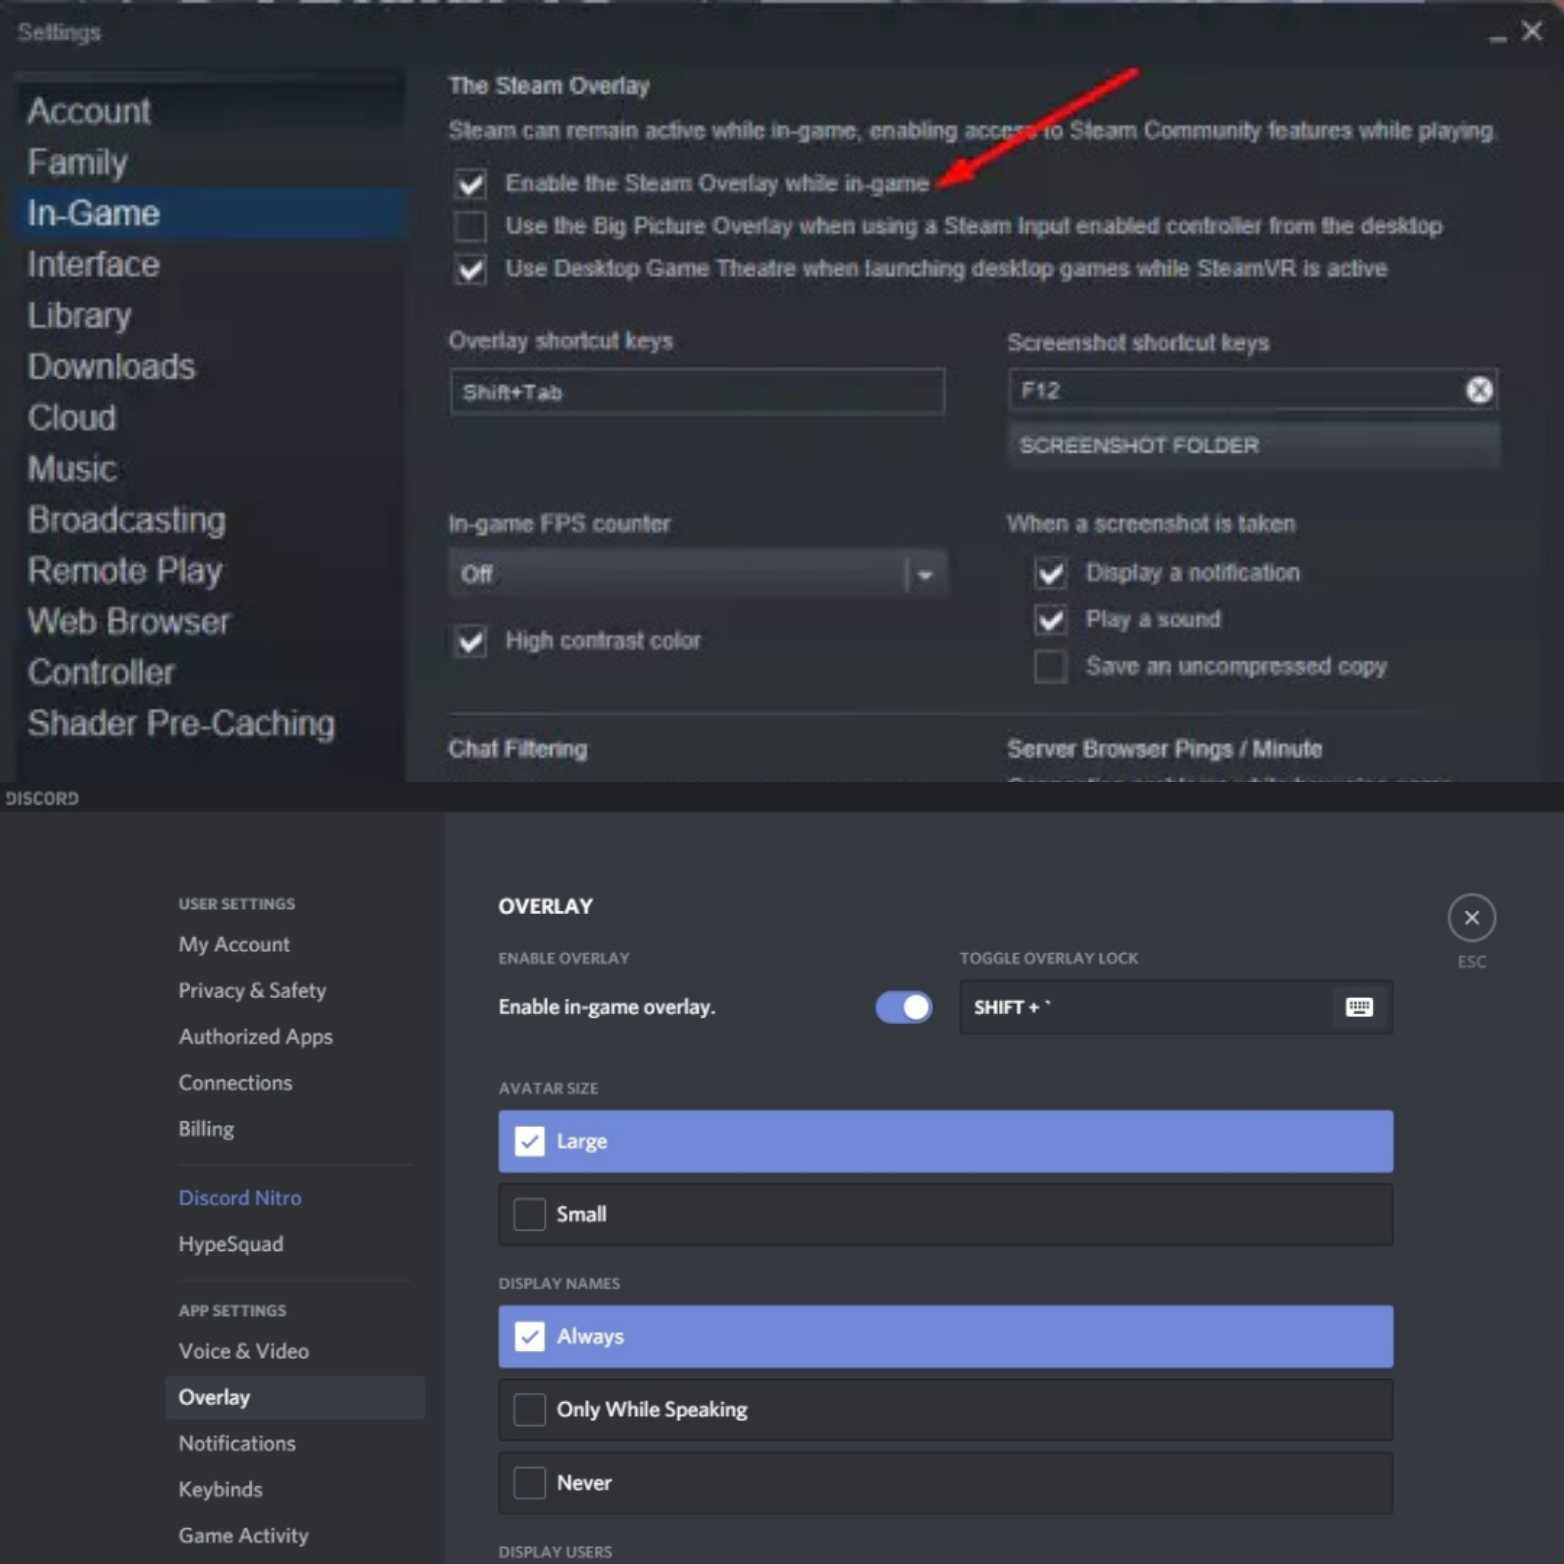Switch off Discord in-game overlay toggle
This screenshot has width=1564, height=1564.
(x=904, y=1007)
